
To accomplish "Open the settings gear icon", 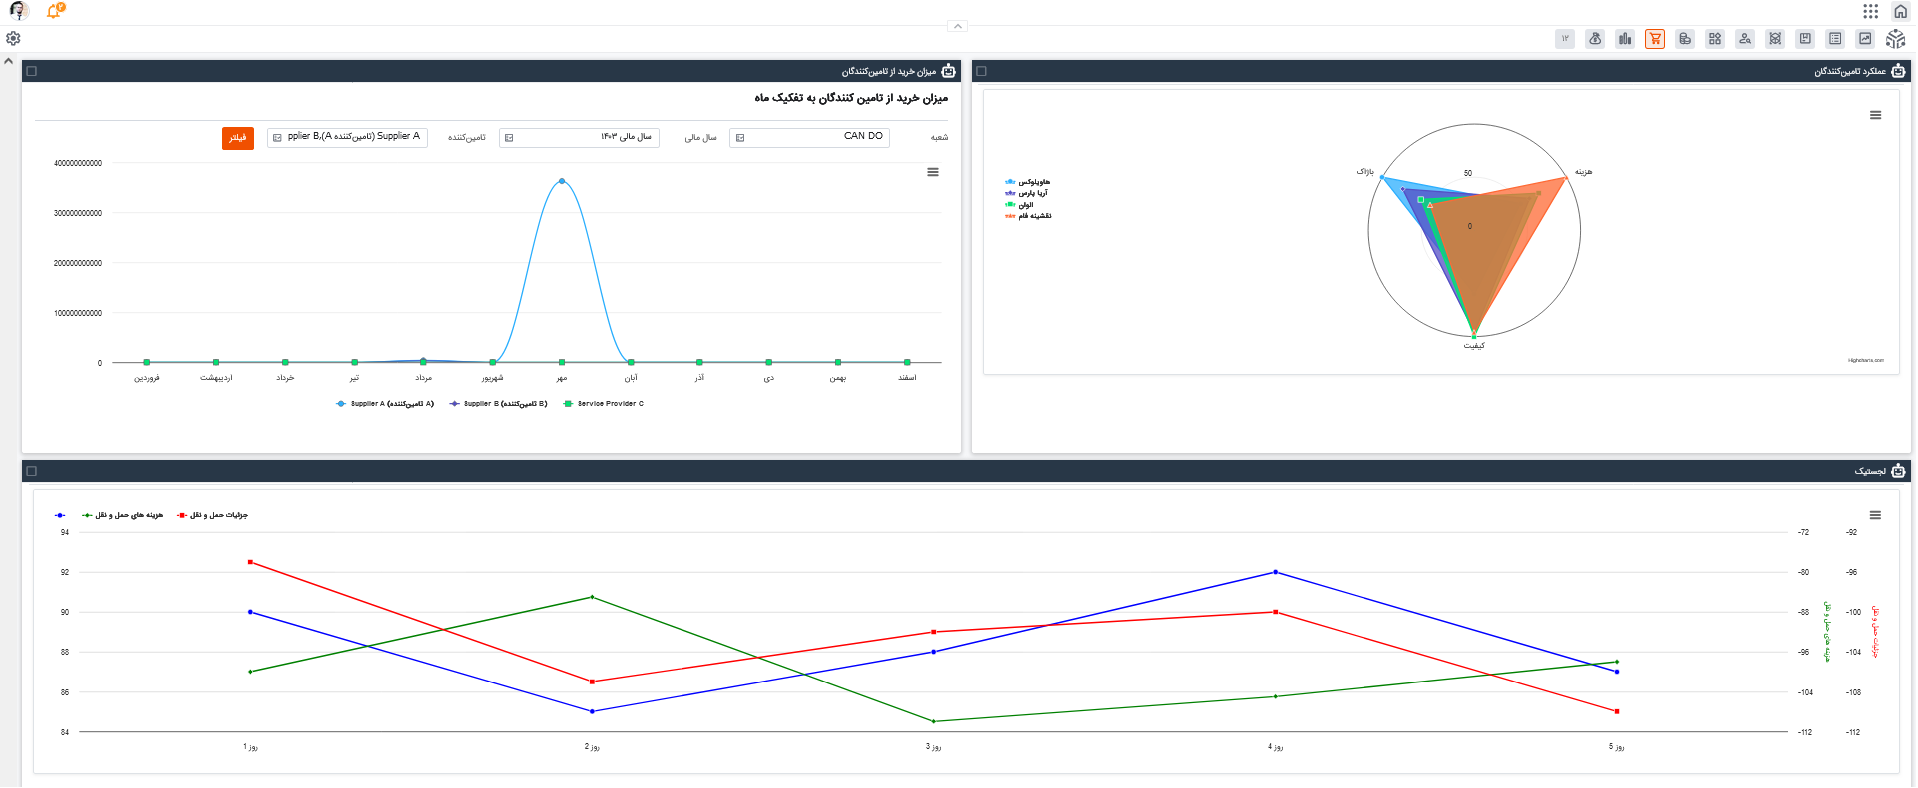I will coord(13,38).
